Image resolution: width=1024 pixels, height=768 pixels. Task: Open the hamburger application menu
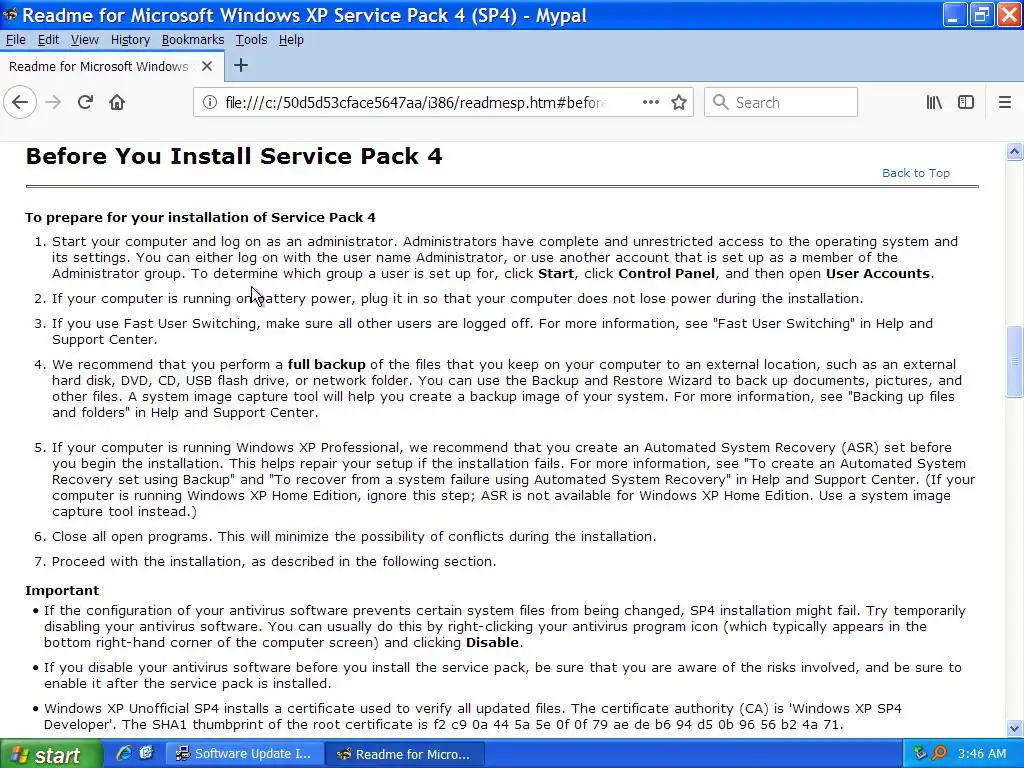(1005, 103)
